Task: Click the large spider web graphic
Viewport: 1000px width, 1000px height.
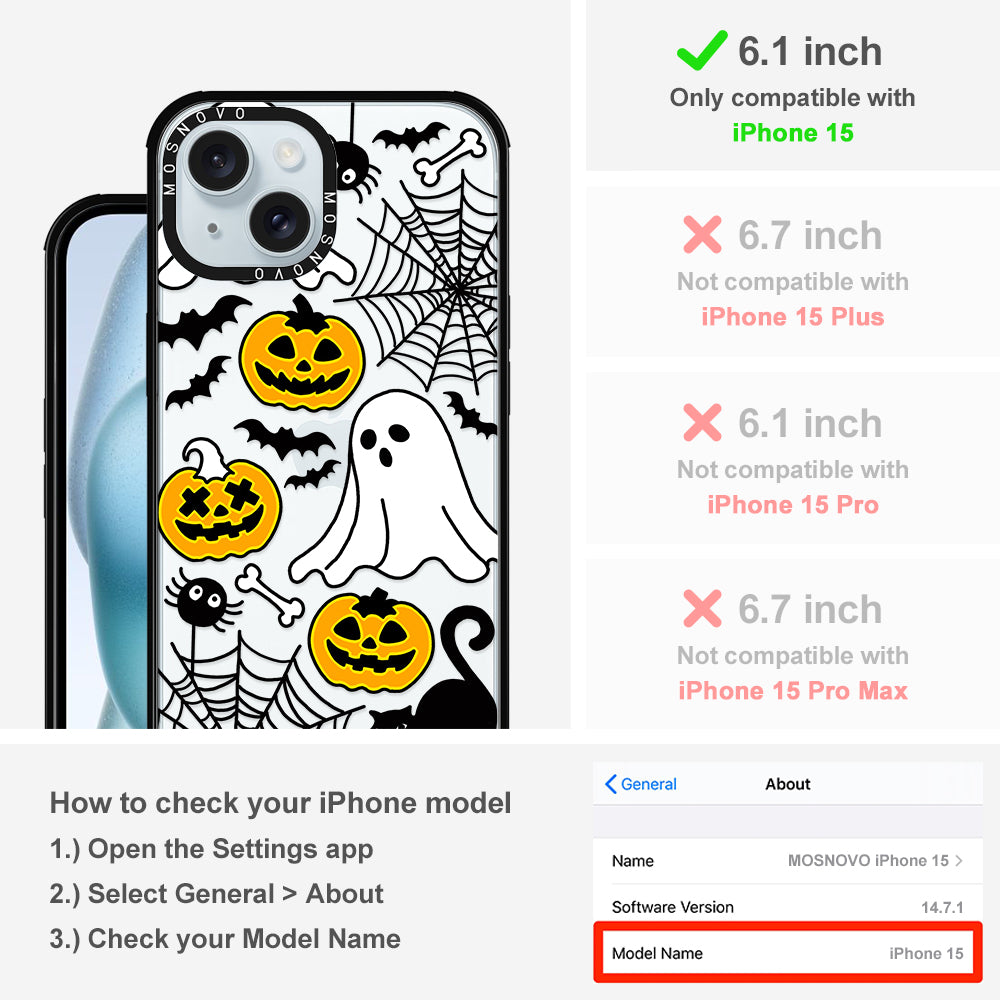Action: 424,287
